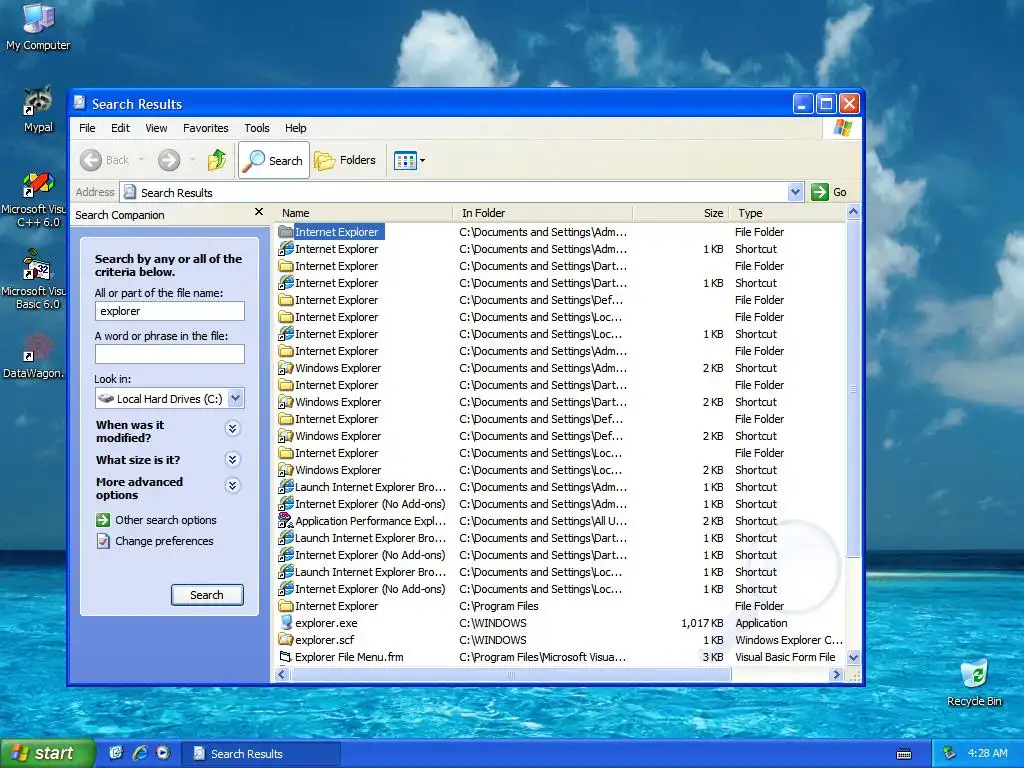Click the Back toolbar button

pyautogui.click(x=105, y=160)
